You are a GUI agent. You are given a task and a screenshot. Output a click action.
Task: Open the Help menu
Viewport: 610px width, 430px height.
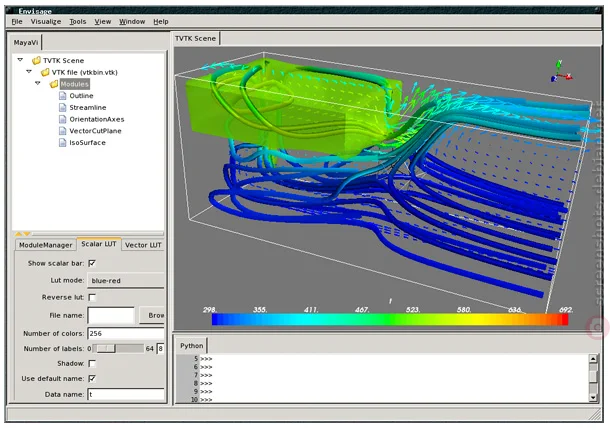(161, 22)
